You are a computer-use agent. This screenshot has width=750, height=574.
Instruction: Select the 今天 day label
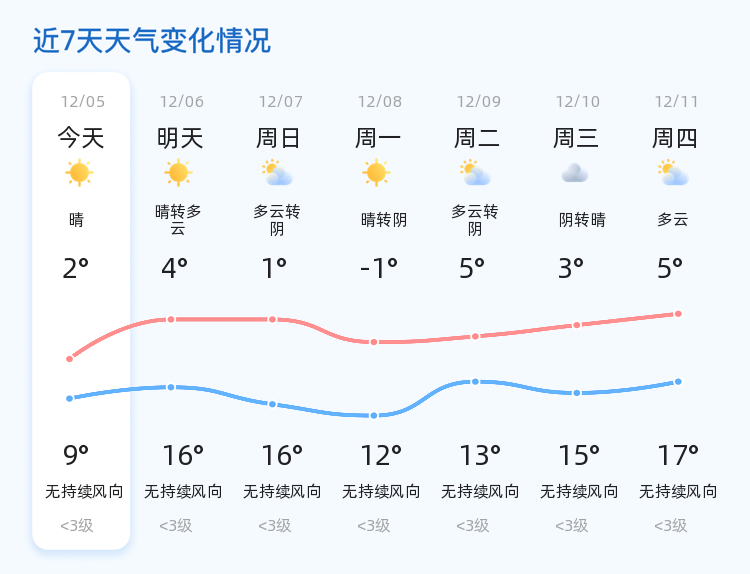80,137
